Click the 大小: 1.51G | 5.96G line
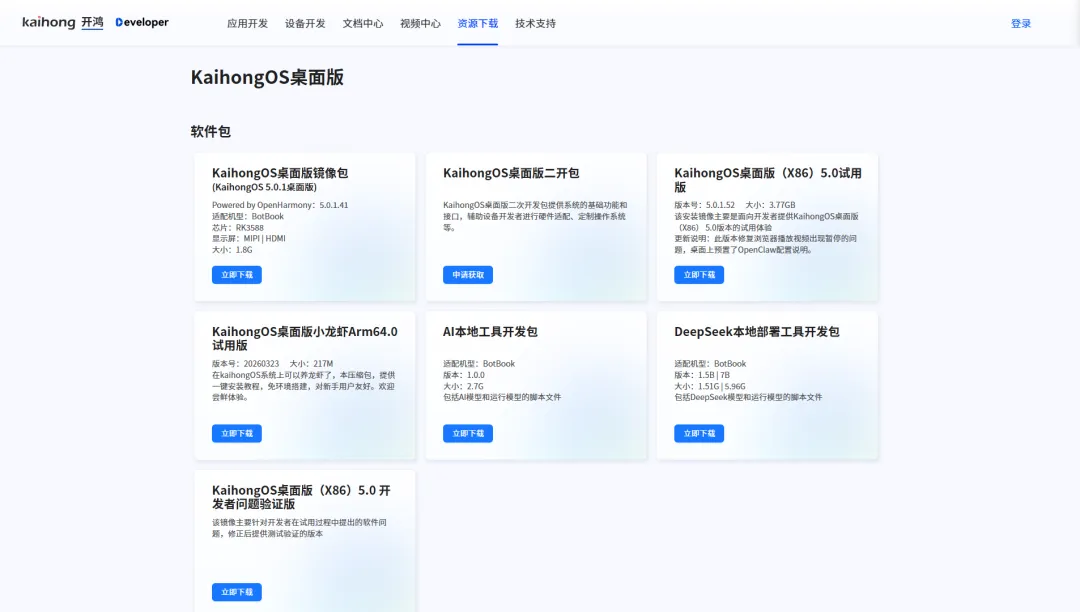Image resolution: width=1080 pixels, height=612 pixels. coord(709,386)
